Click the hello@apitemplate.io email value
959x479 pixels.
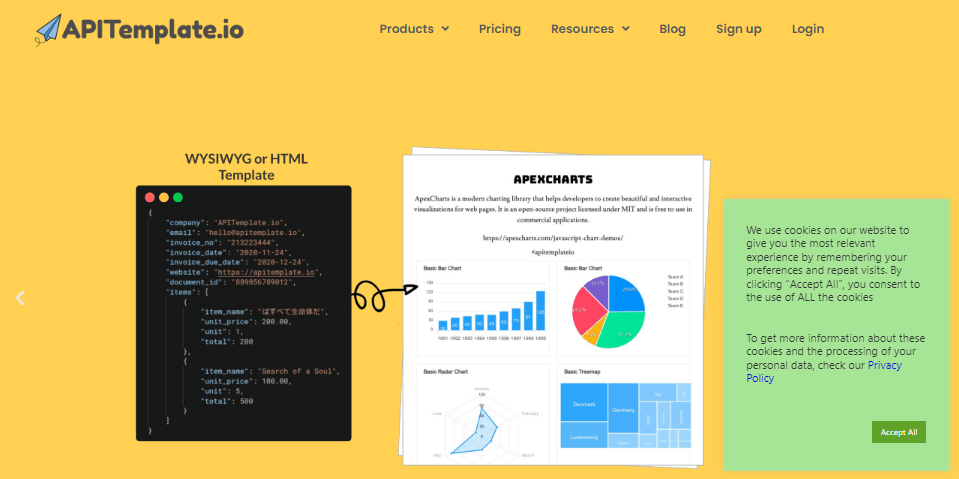pyautogui.click(x=257, y=232)
